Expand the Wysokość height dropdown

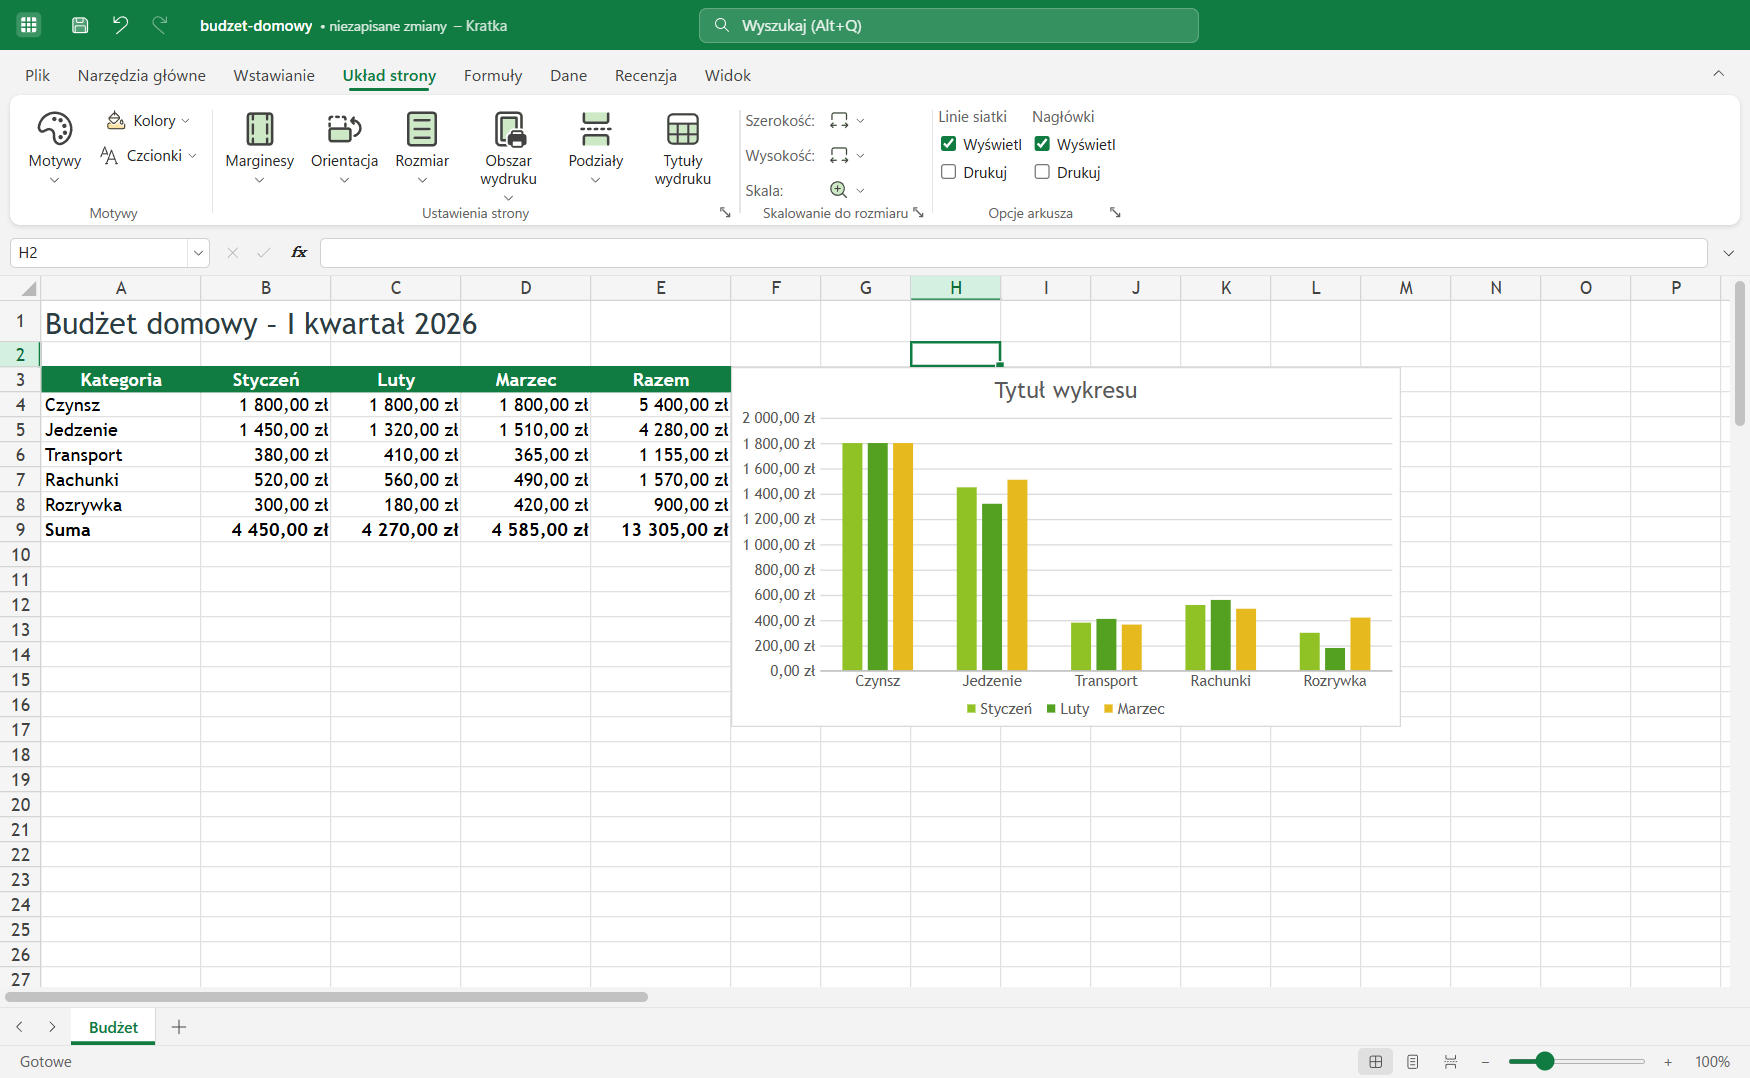pyautogui.click(x=847, y=155)
